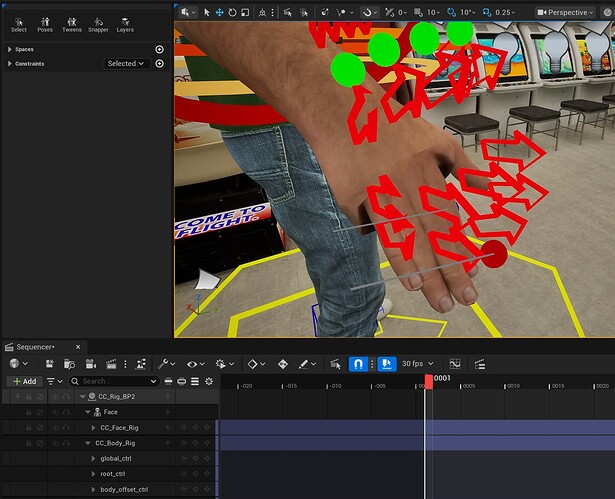Open the Tweens tool

pyautogui.click(x=72, y=25)
